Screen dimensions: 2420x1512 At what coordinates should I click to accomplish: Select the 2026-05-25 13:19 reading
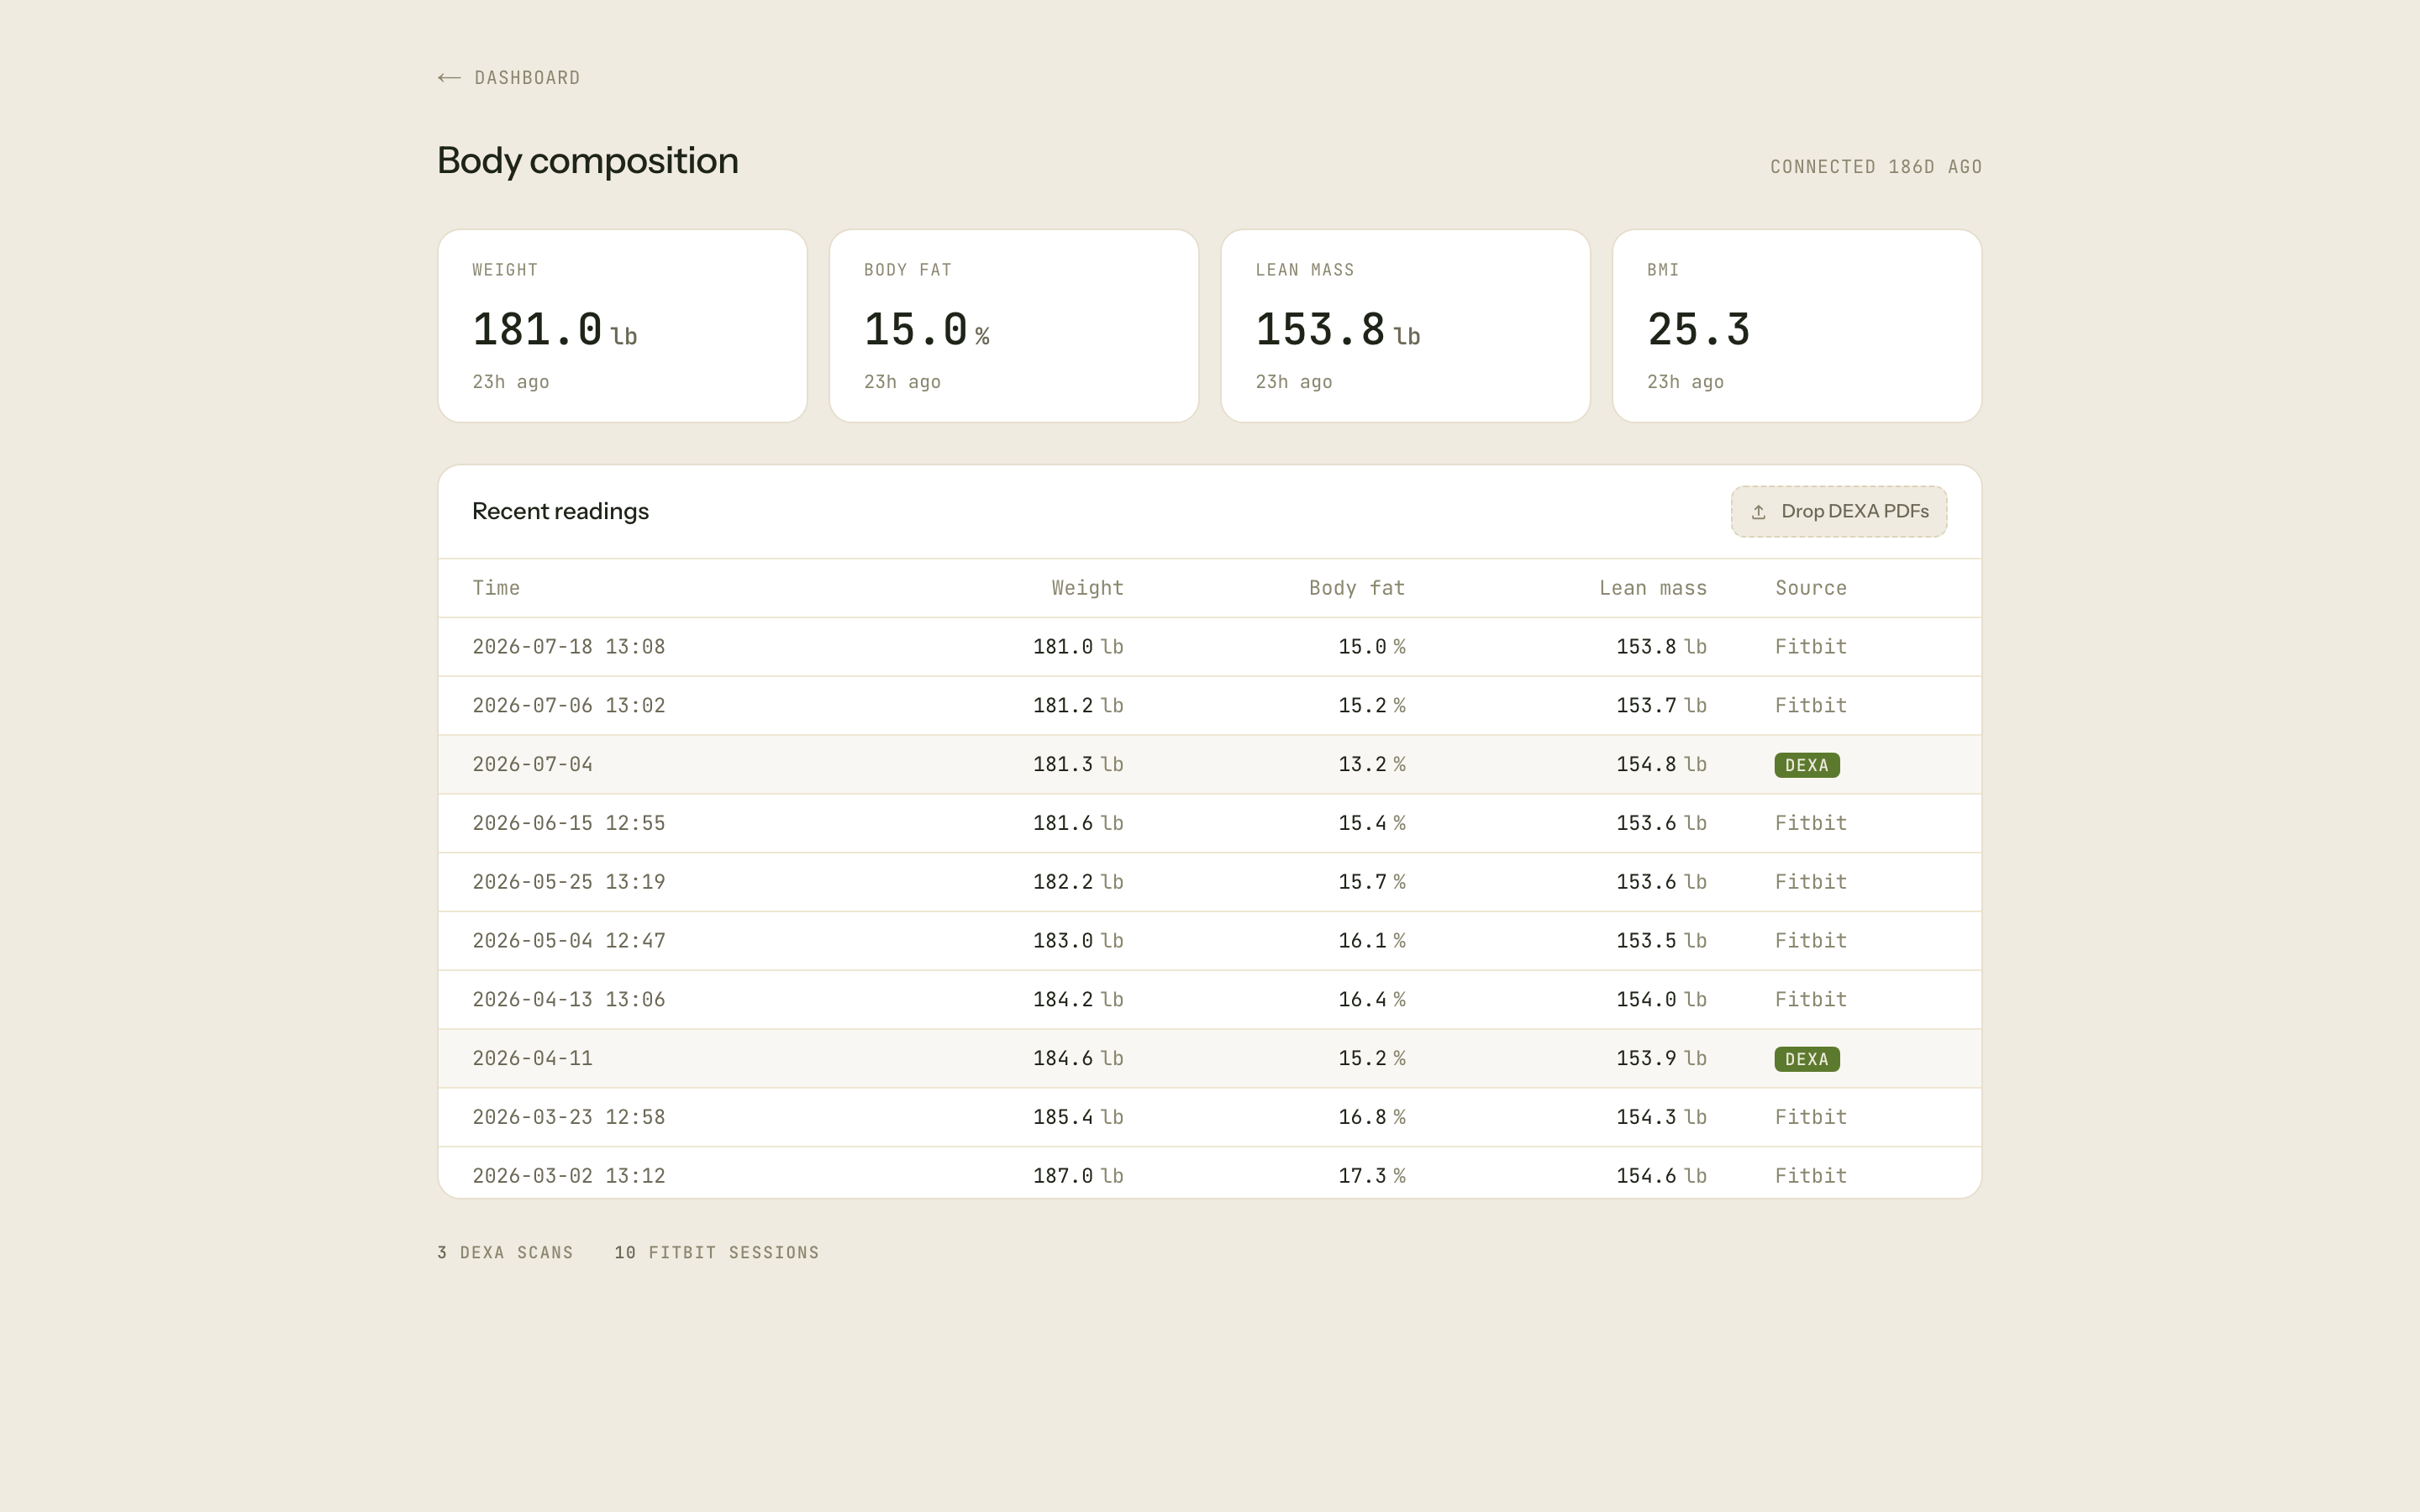point(1210,882)
